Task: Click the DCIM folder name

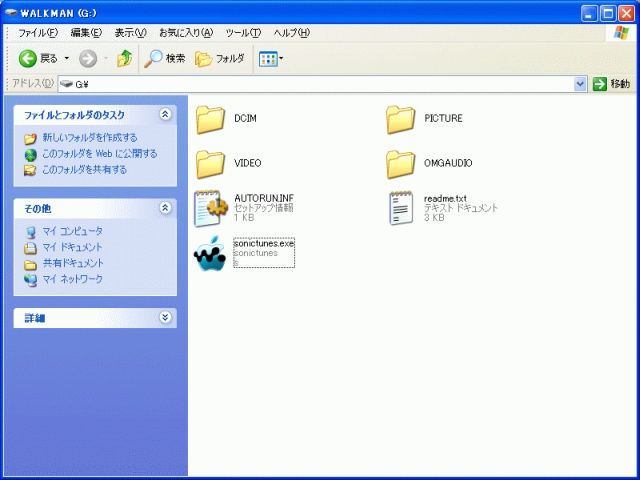Action: [245, 118]
